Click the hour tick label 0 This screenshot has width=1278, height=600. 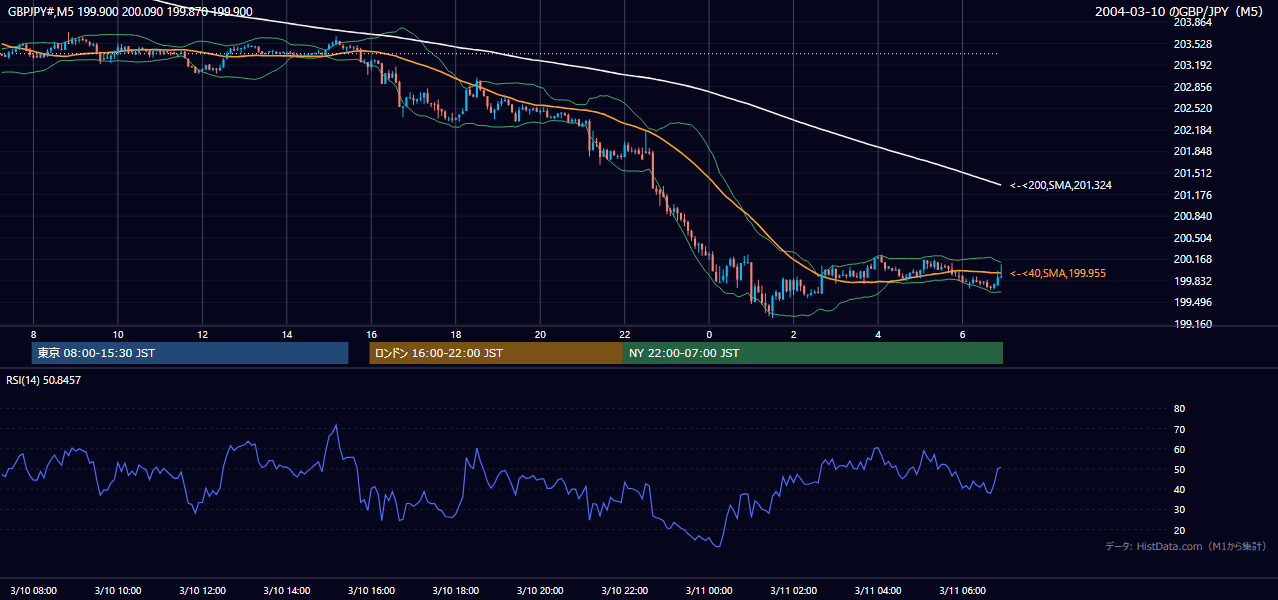pos(709,334)
